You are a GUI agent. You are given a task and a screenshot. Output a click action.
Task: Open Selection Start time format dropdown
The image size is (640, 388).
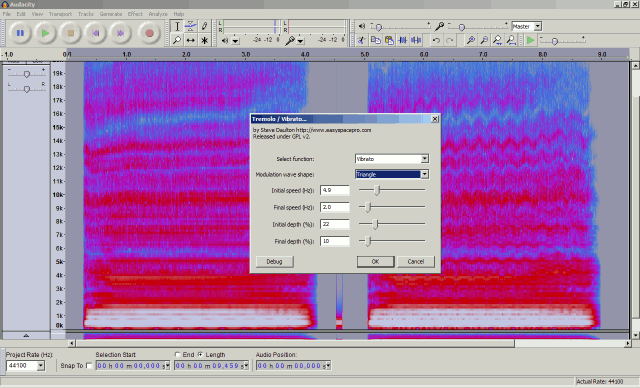(x=167, y=366)
